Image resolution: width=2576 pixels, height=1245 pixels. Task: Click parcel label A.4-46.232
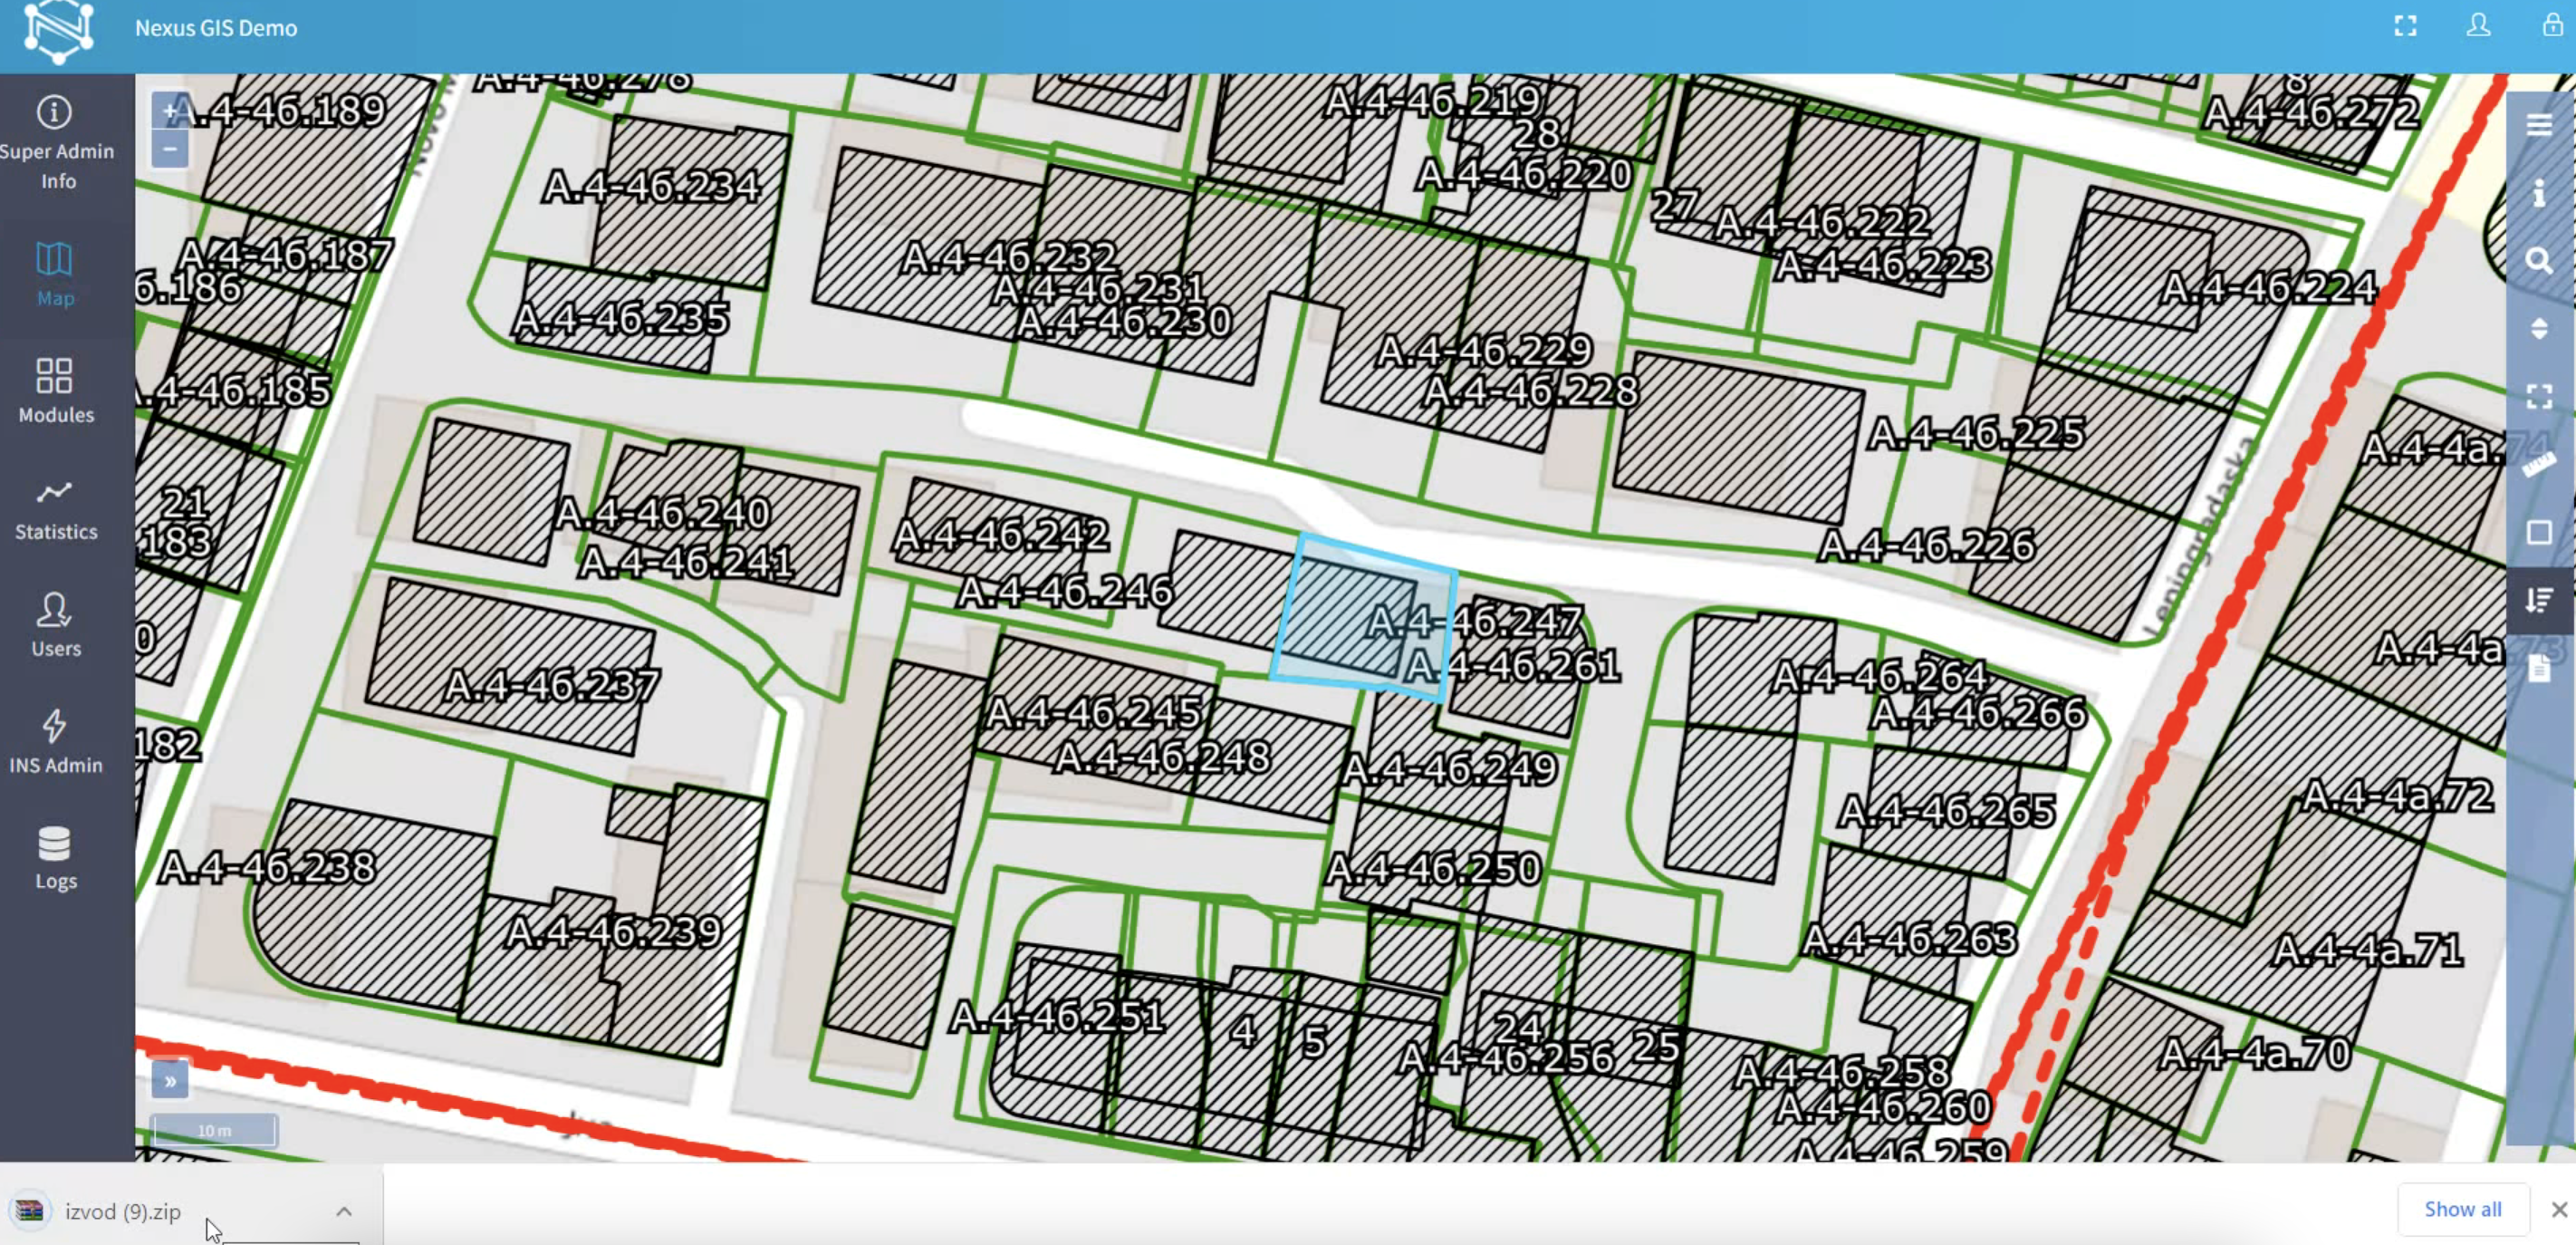(1009, 258)
